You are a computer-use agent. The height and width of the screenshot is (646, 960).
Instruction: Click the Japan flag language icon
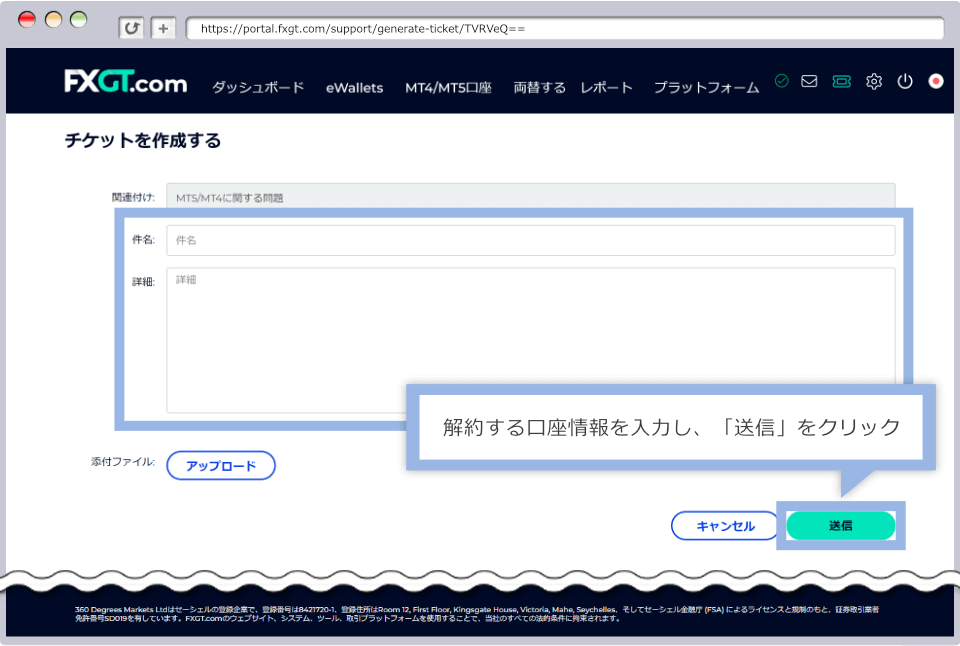click(x=936, y=81)
